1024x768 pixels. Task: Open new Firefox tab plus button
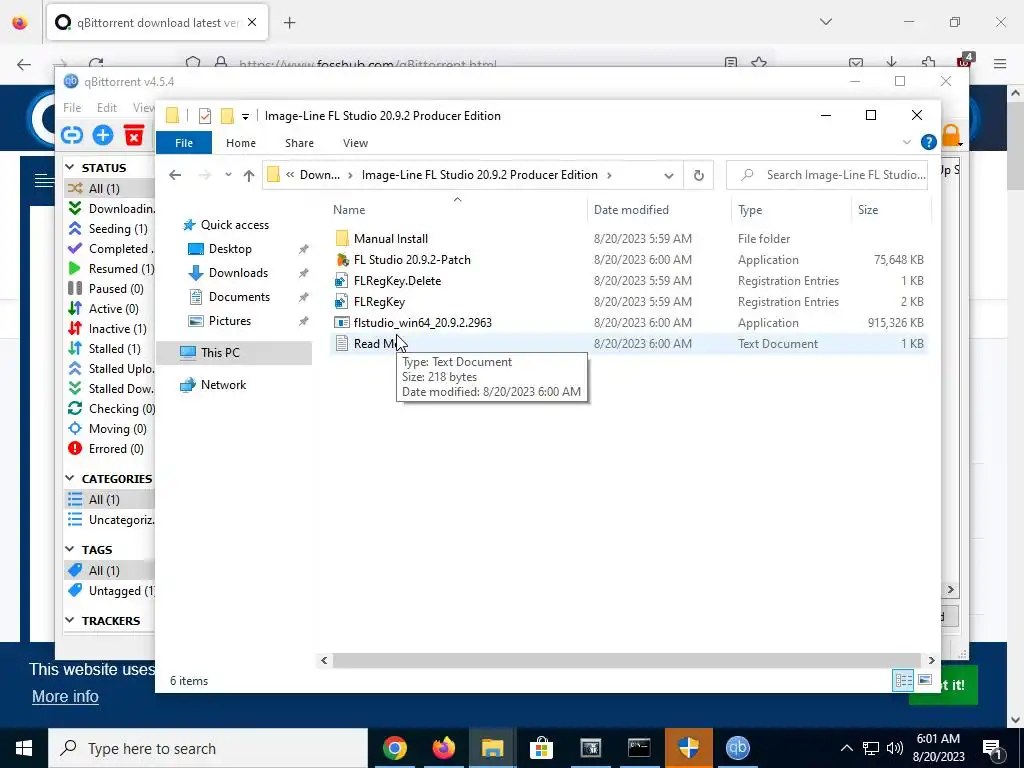pos(290,23)
